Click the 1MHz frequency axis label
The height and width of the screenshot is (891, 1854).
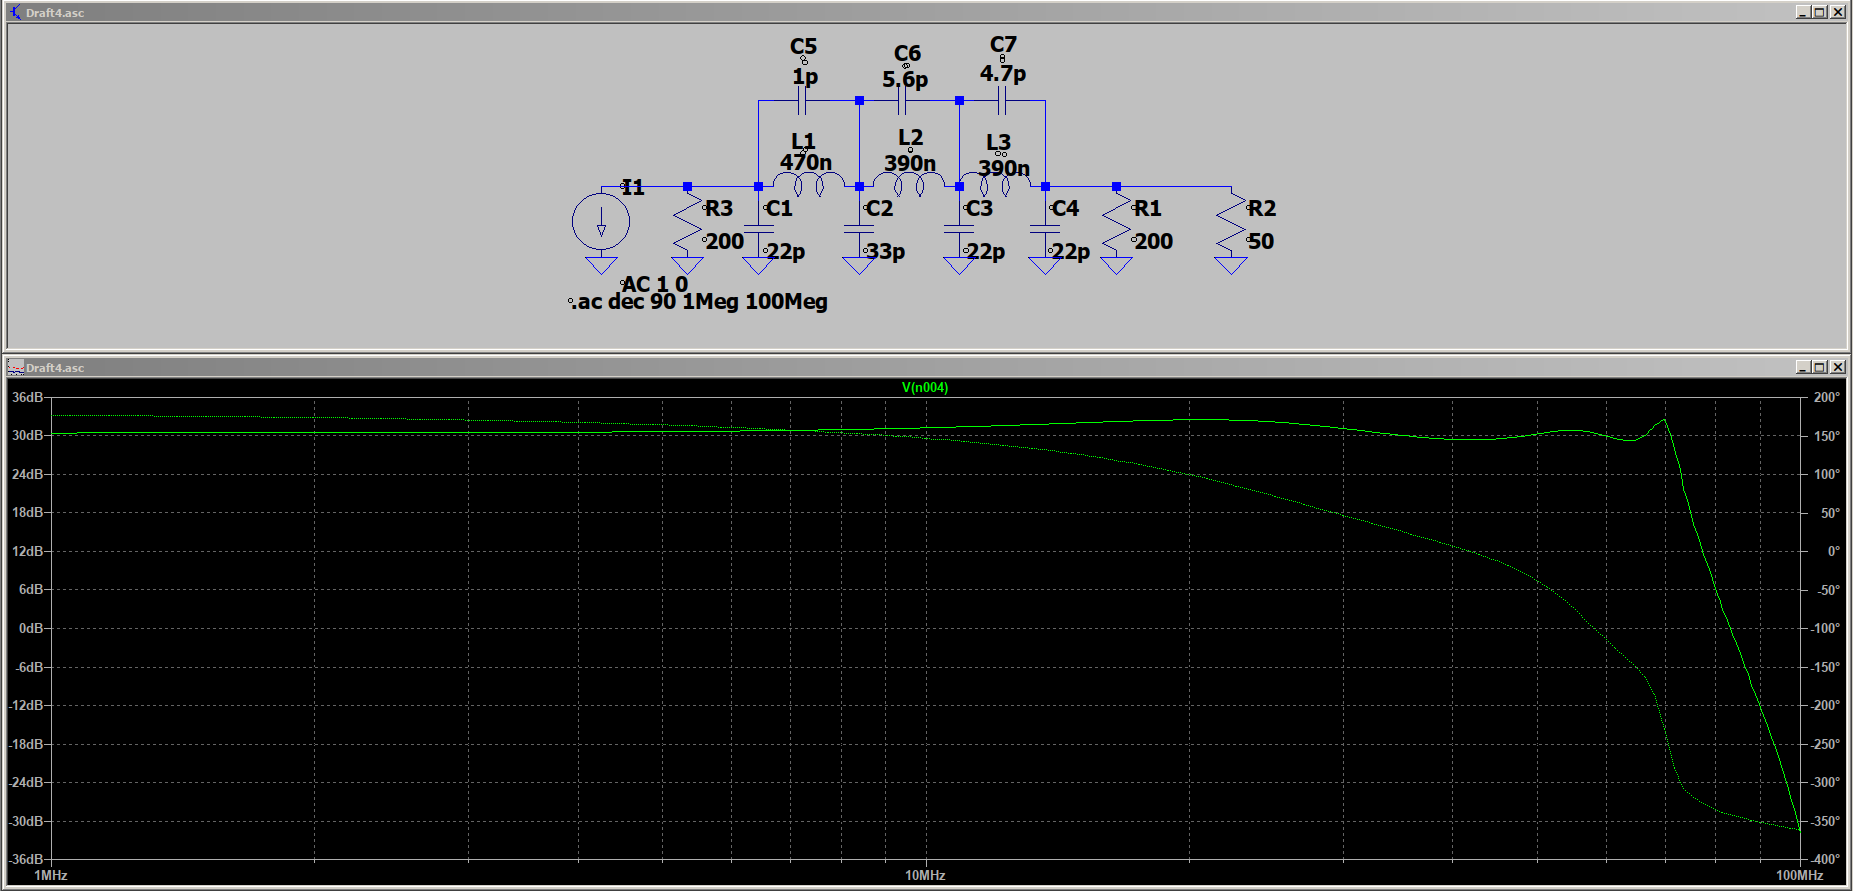51,875
